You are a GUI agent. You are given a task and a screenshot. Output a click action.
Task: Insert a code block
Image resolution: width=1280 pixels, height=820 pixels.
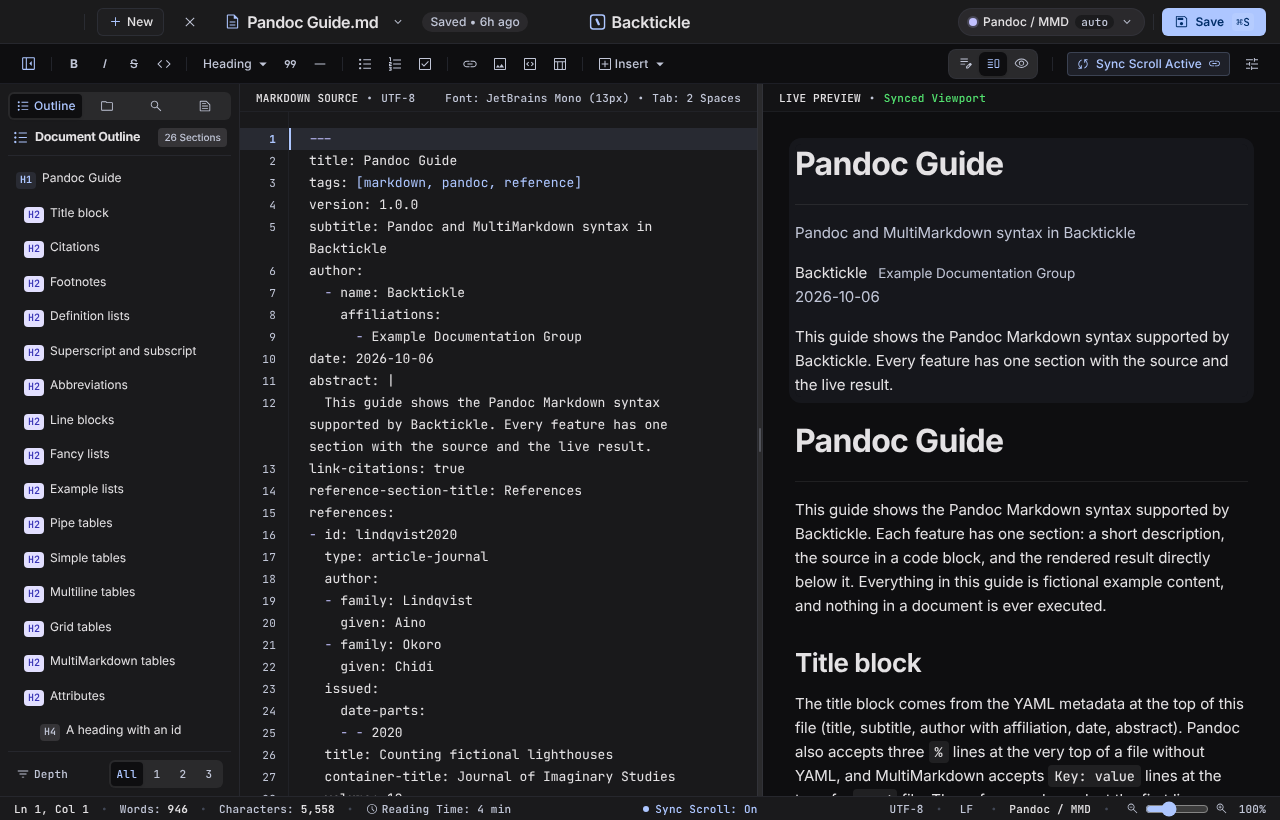tap(530, 64)
